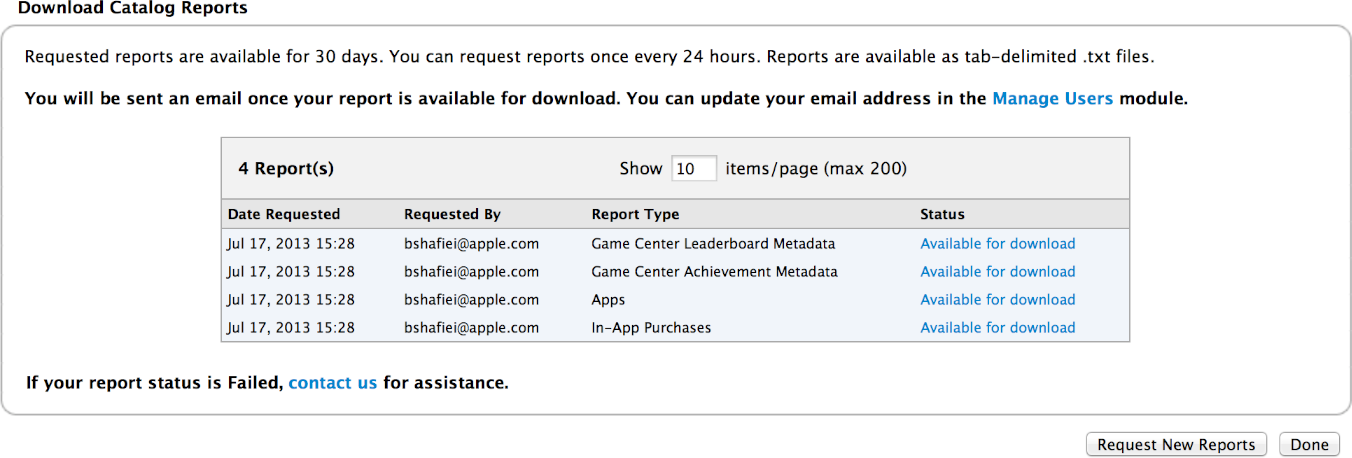Screen dimensions: 1352x458
Task: Click the contact us link
Action: pyautogui.click(x=332, y=382)
